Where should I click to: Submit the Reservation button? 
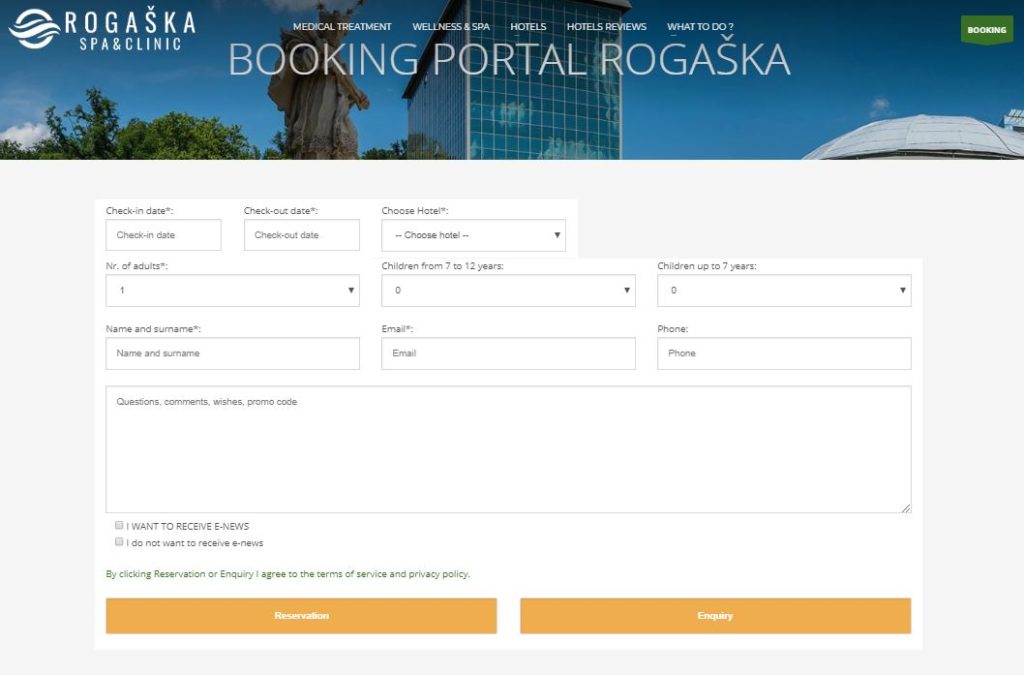coord(301,616)
